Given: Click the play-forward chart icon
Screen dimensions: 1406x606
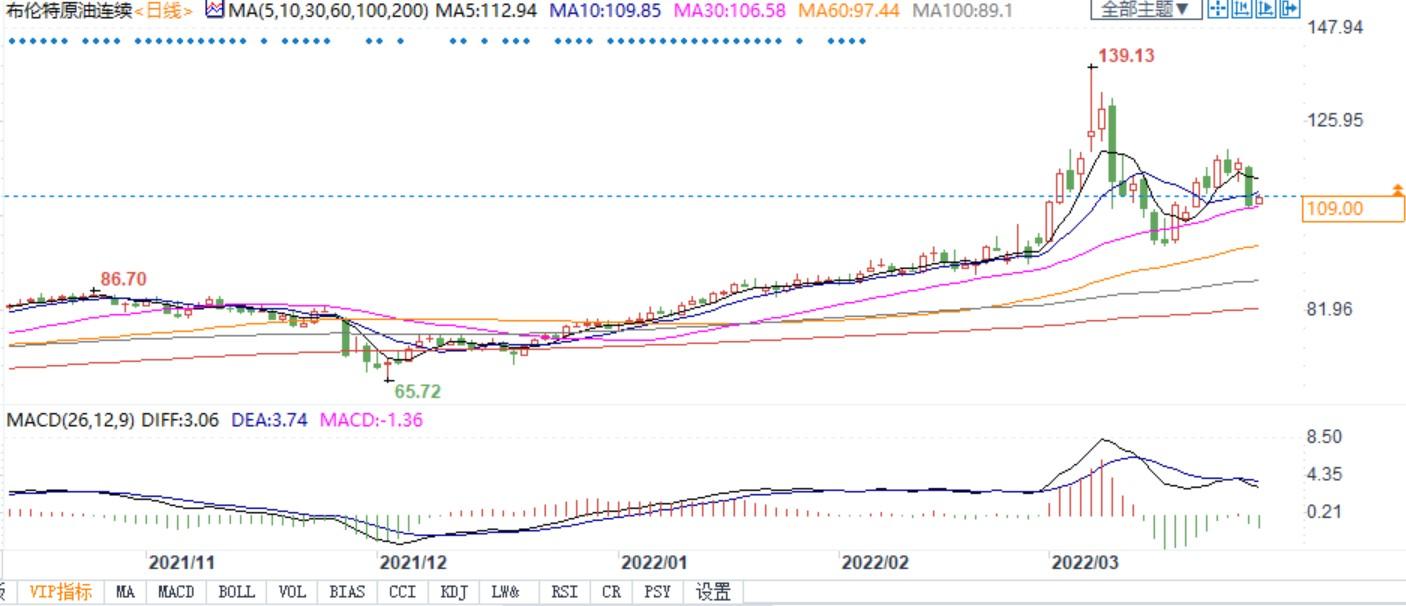Looking at the screenshot, I should pos(1265,10).
